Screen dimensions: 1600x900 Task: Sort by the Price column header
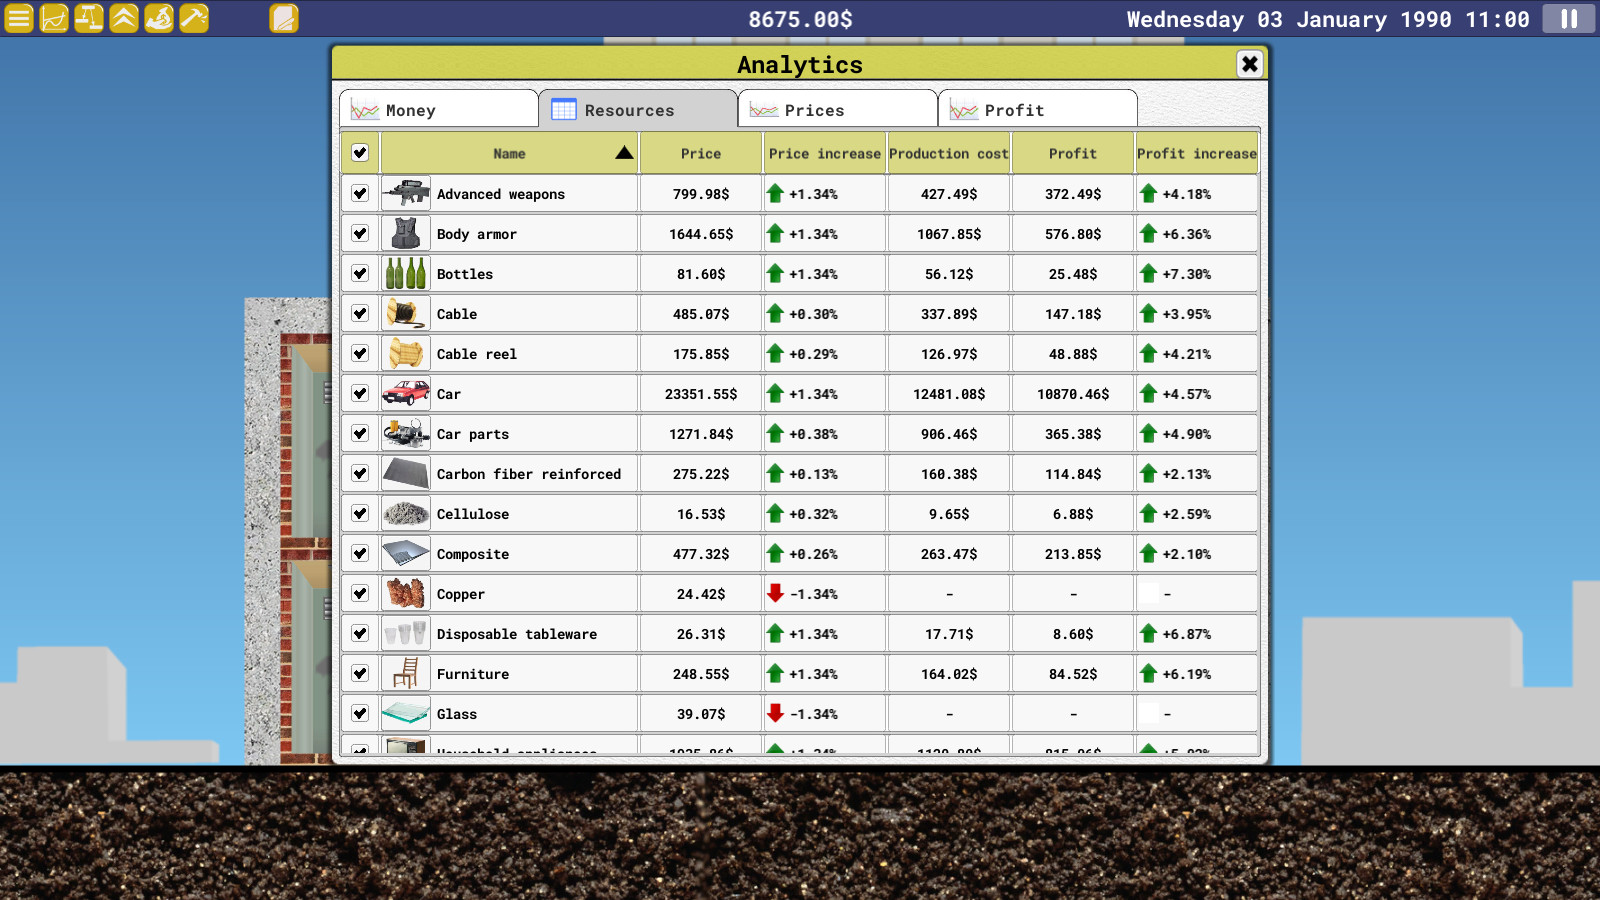pyautogui.click(x=699, y=152)
